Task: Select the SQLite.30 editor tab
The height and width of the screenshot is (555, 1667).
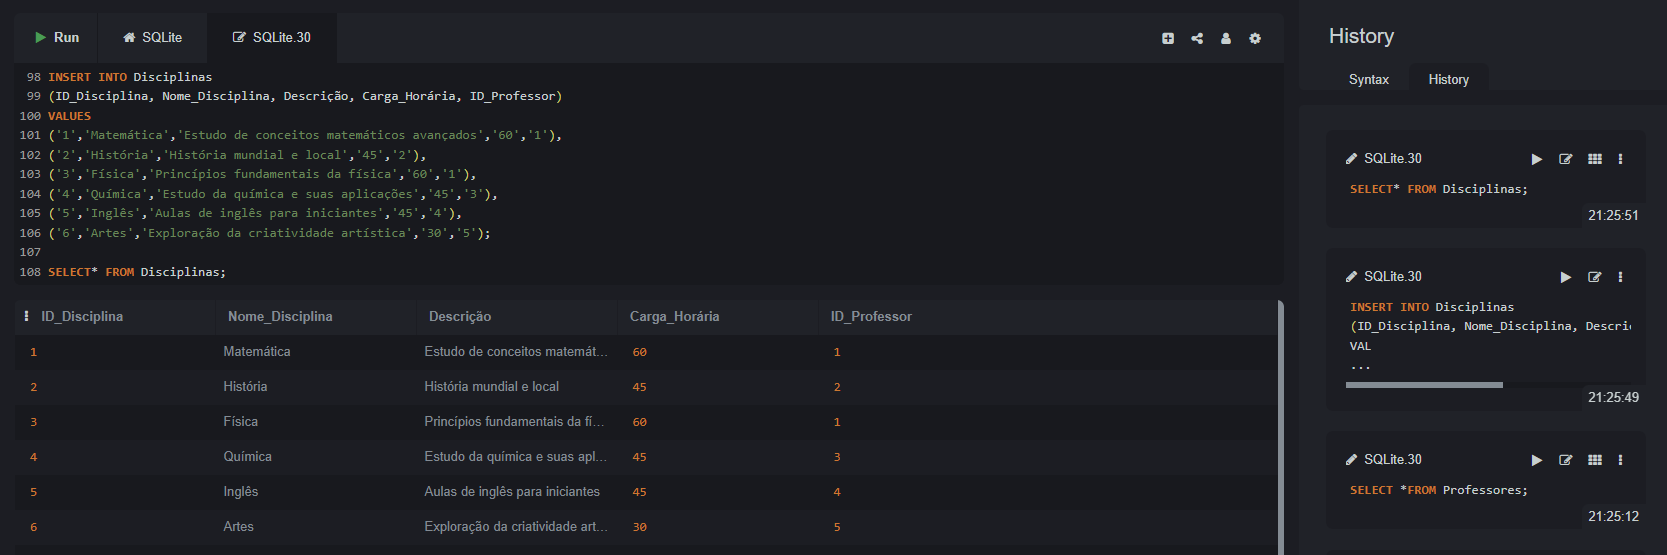Action: point(272,38)
